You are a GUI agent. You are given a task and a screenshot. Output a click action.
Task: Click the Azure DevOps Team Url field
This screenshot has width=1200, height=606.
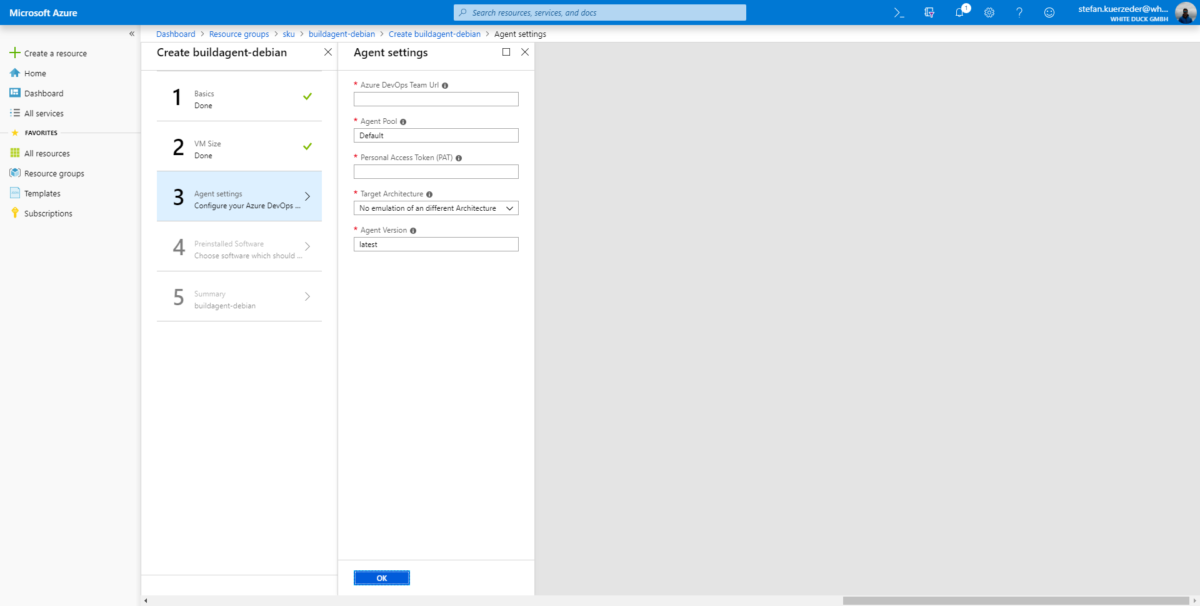(x=436, y=99)
